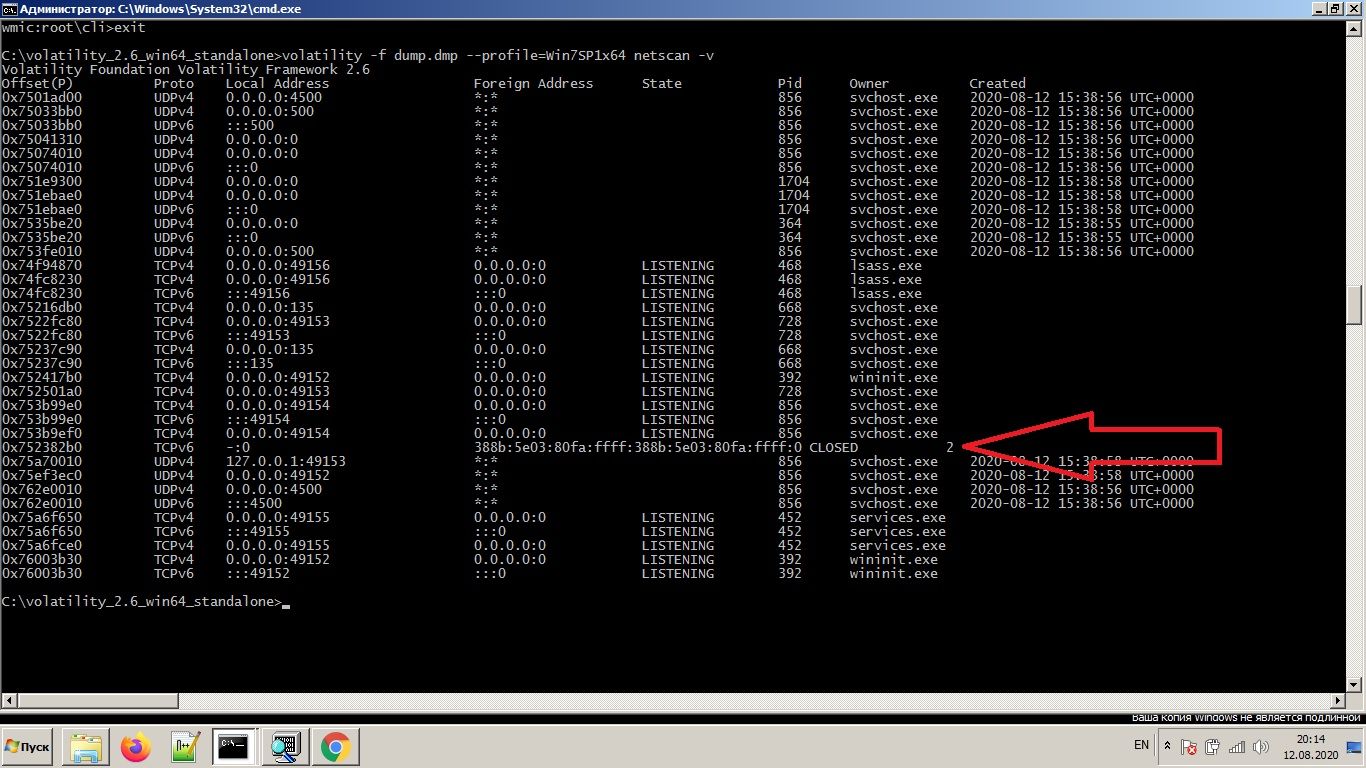Open the Пуск start menu
The width and height of the screenshot is (1366, 768).
click(28, 746)
